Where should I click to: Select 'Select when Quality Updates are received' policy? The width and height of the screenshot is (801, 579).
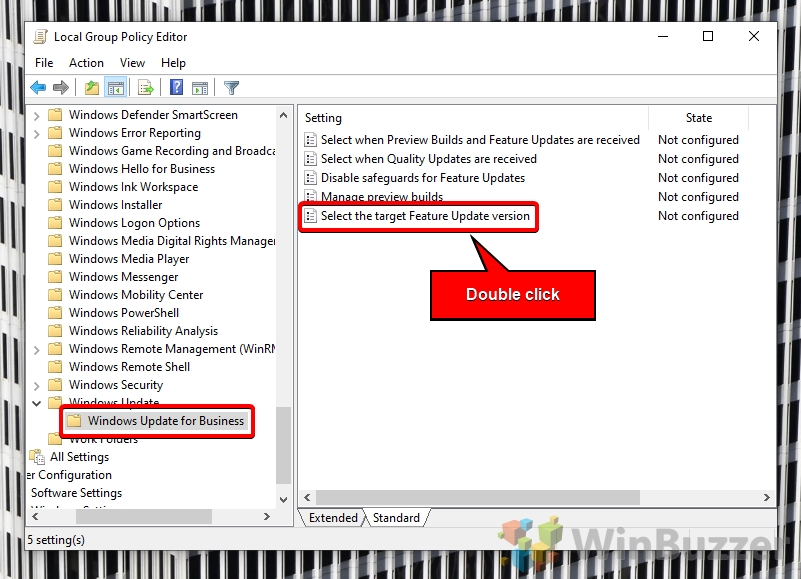coord(429,159)
